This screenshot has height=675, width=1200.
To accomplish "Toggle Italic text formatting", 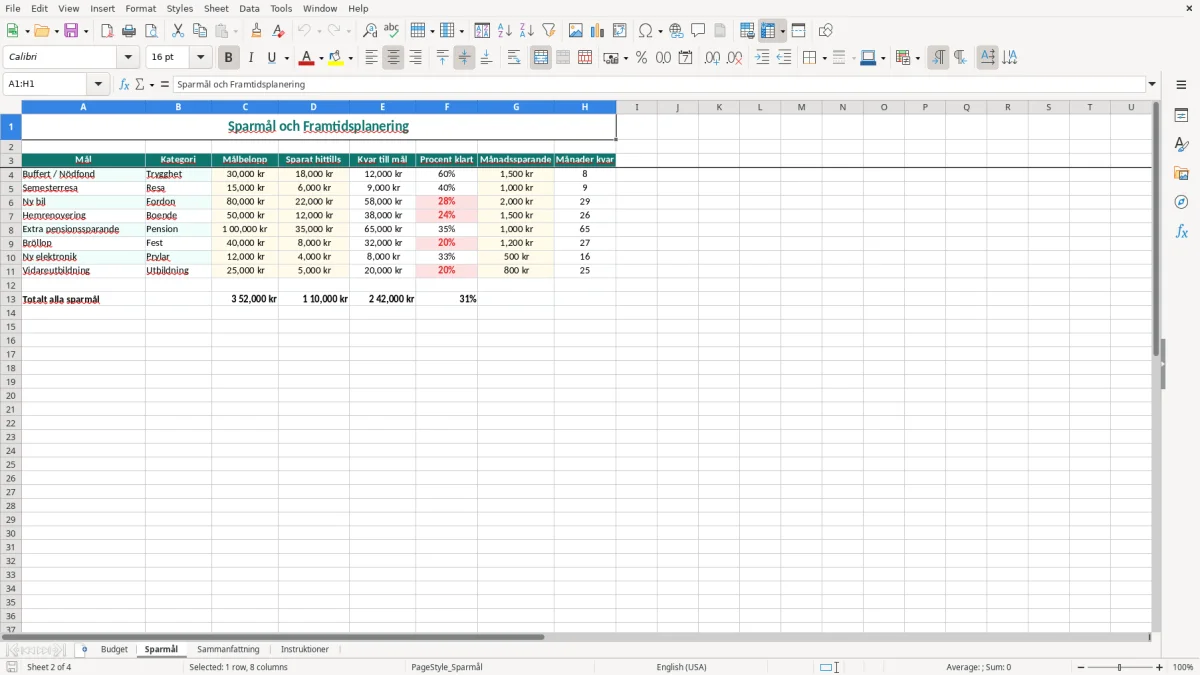I will (250, 58).
